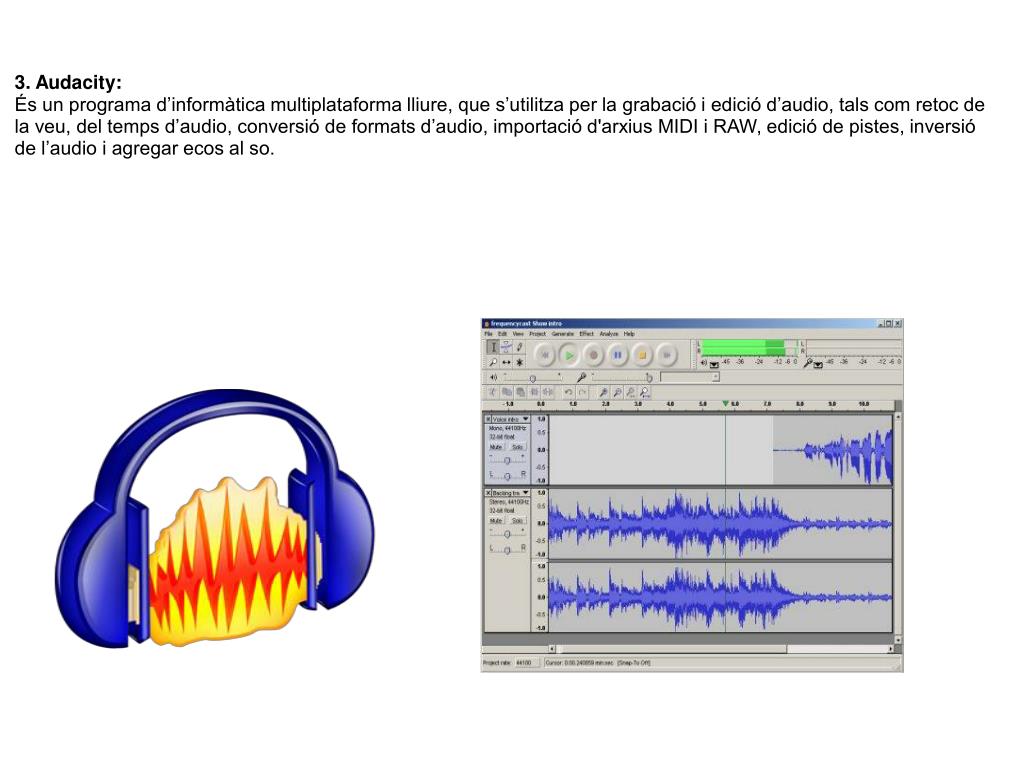The height and width of the screenshot is (767, 1023).
Task: Open the input meter dropdown arrow
Action: coord(818,365)
